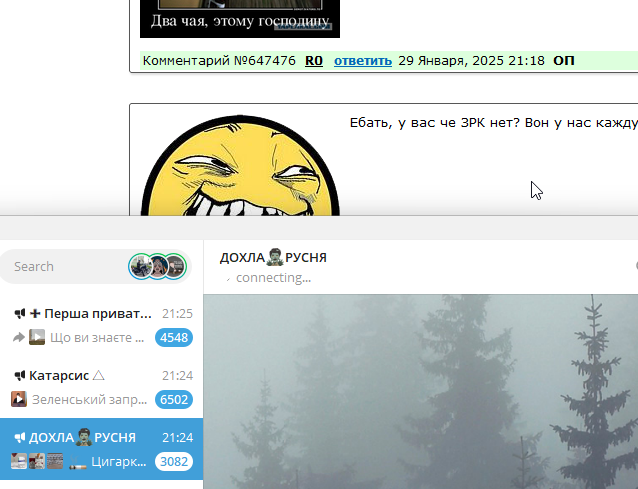Open the stories avatars beside Search
The image size is (638, 489).
pos(158,266)
